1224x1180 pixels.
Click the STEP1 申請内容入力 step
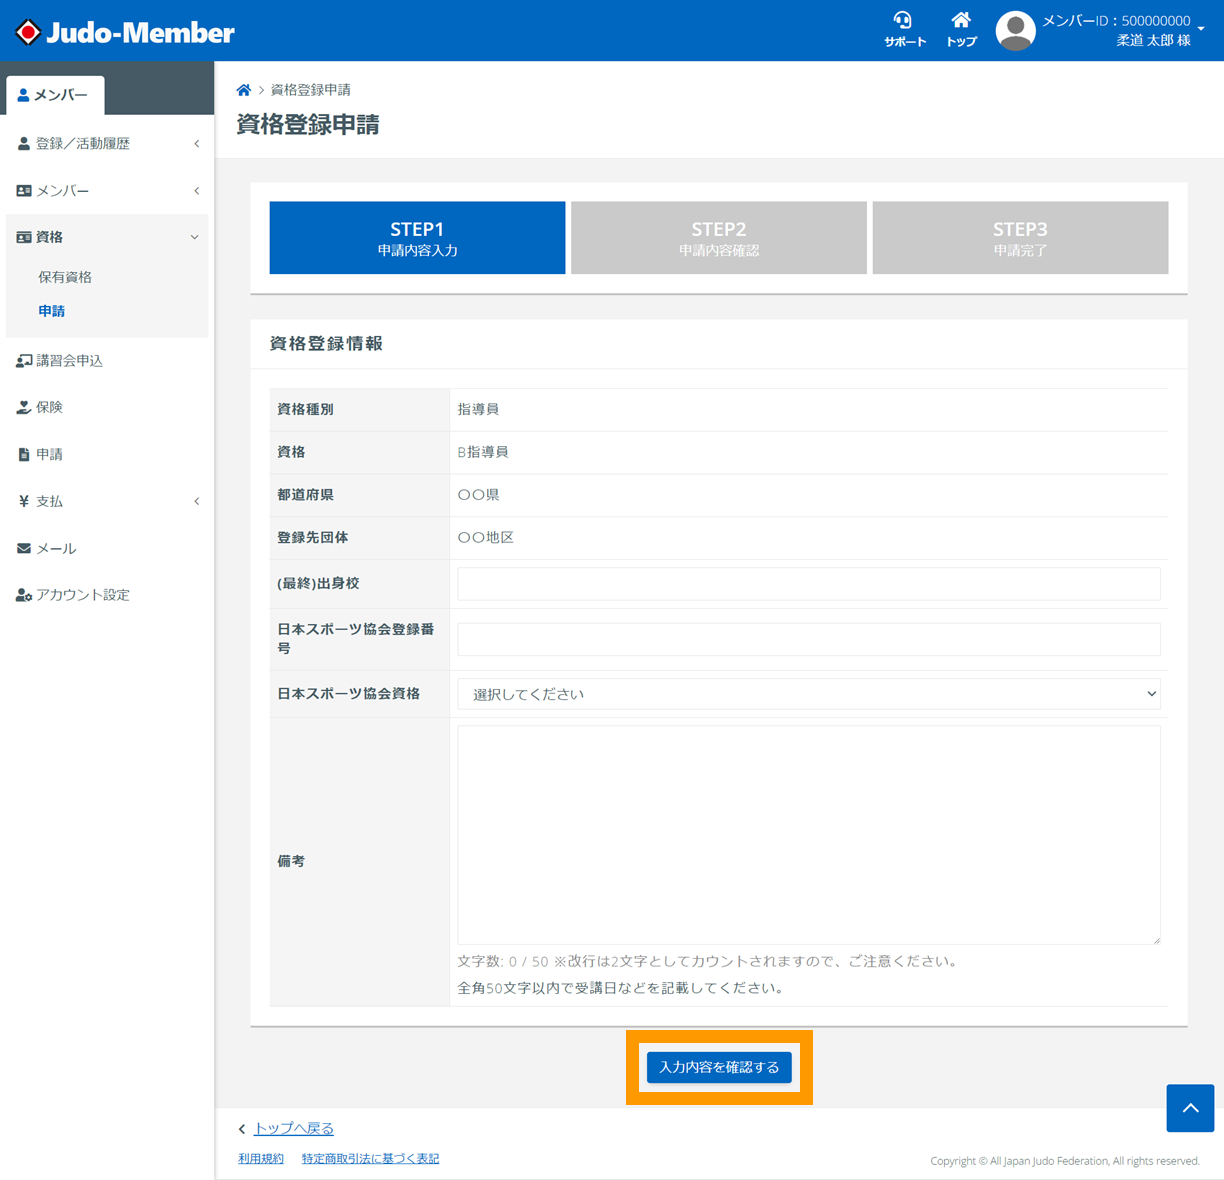point(417,238)
